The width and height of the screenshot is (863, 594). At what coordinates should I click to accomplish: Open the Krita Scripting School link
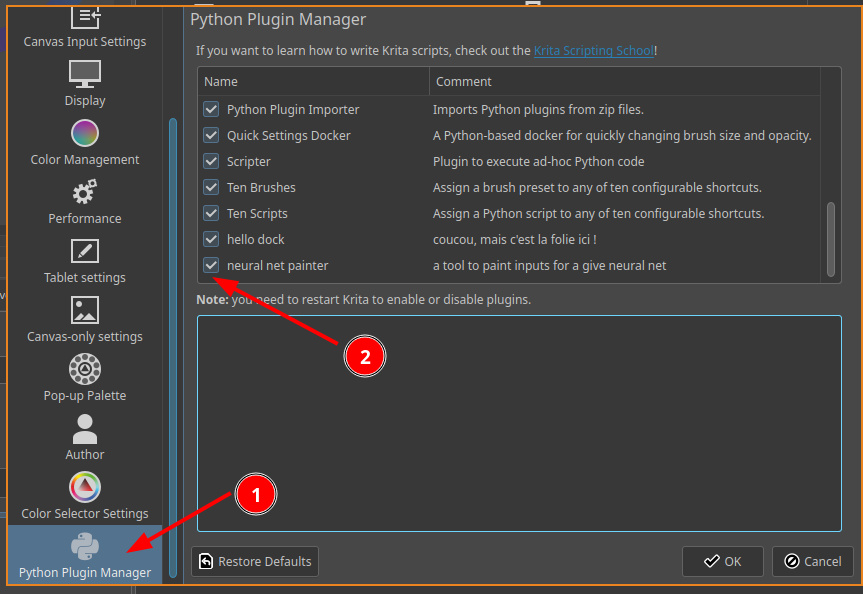point(594,51)
